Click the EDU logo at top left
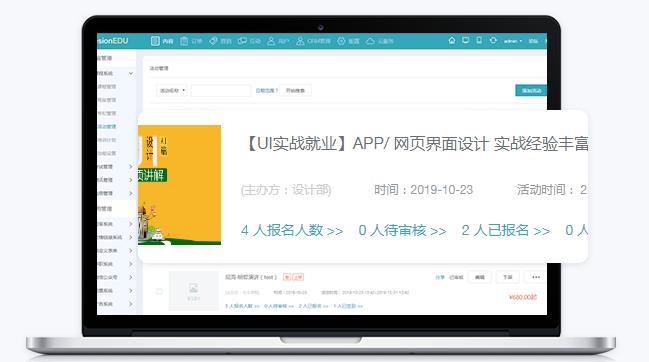 113,41
